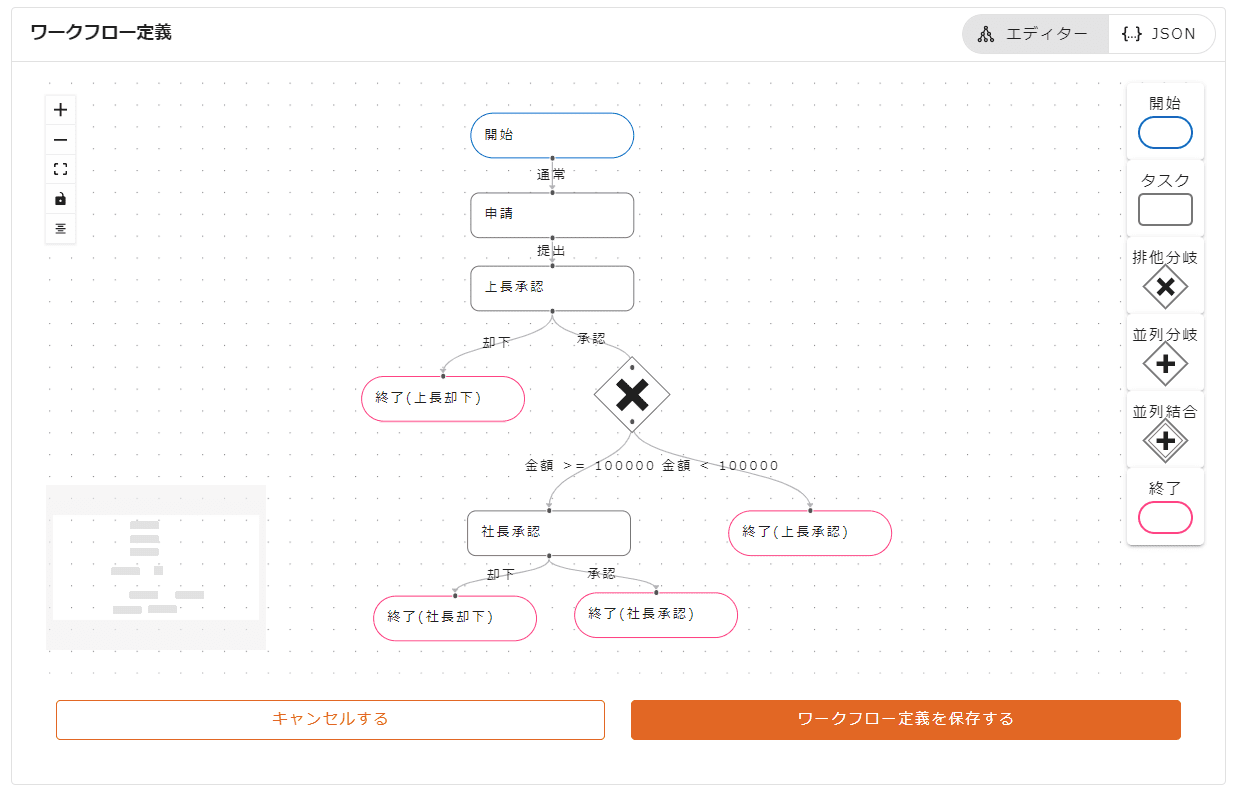The image size is (1233, 792).
Task: Click the fit view icon
Action: point(60,169)
